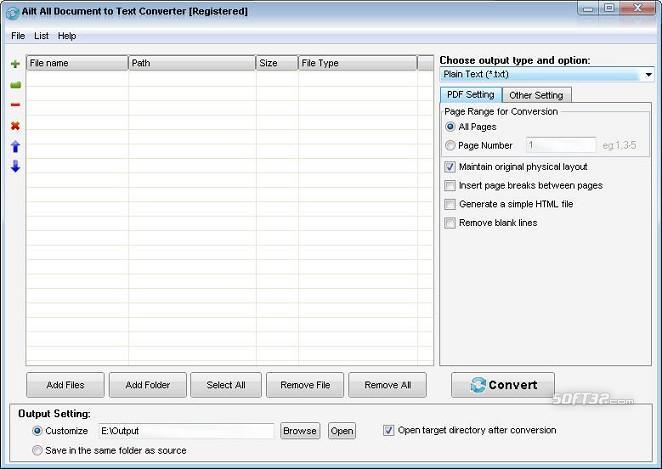662x469 pixels.
Task: Click the blue up arrow move-up icon
Action: pos(15,146)
